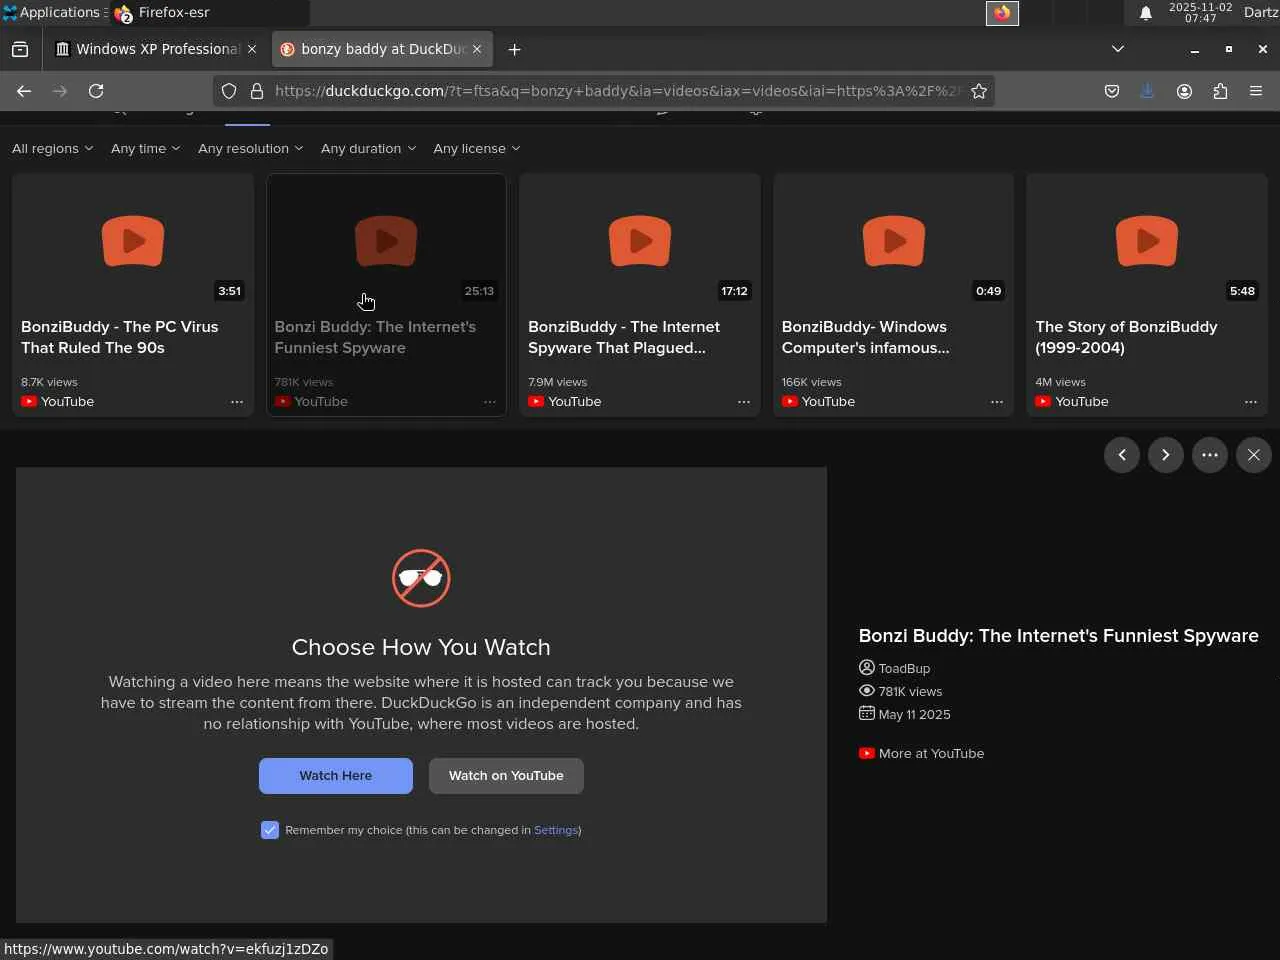The height and width of the screenshot is (960, 1280).
Task: Open the Any duration dropdown
Action: click(x=368, y=148)
